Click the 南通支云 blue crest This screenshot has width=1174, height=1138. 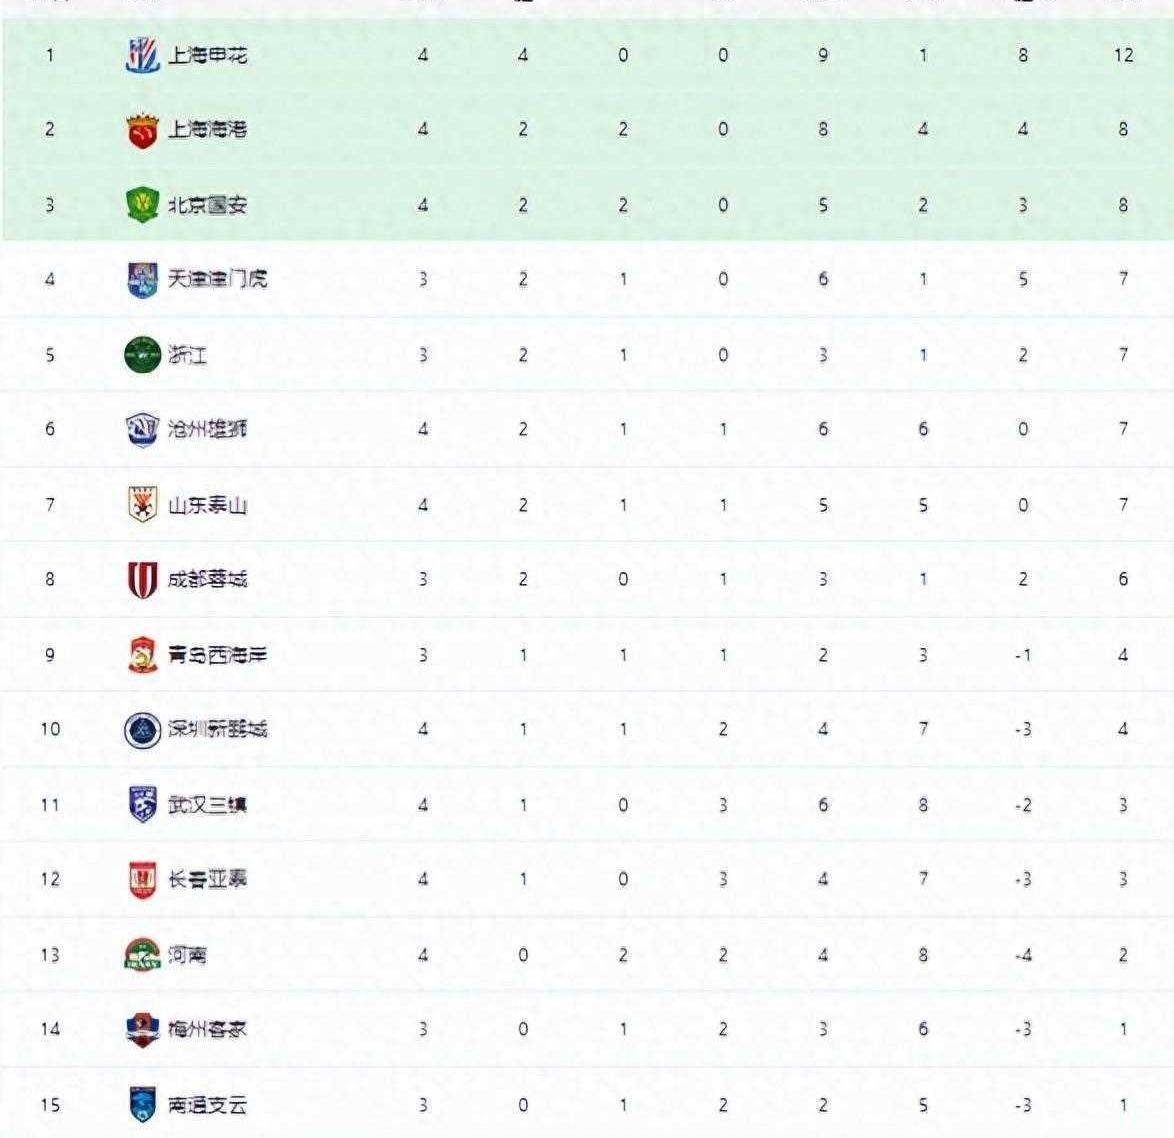click(x=142, y=1105)
